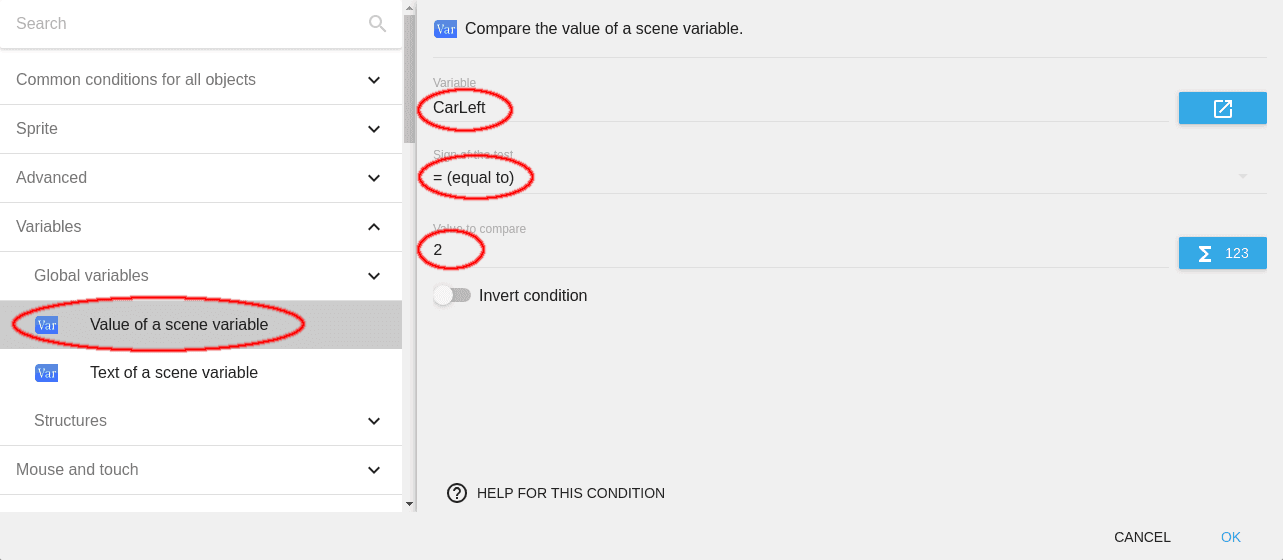Expand Common conditions for all objects
1283x560 pixels.
click(x=374, y=80)
